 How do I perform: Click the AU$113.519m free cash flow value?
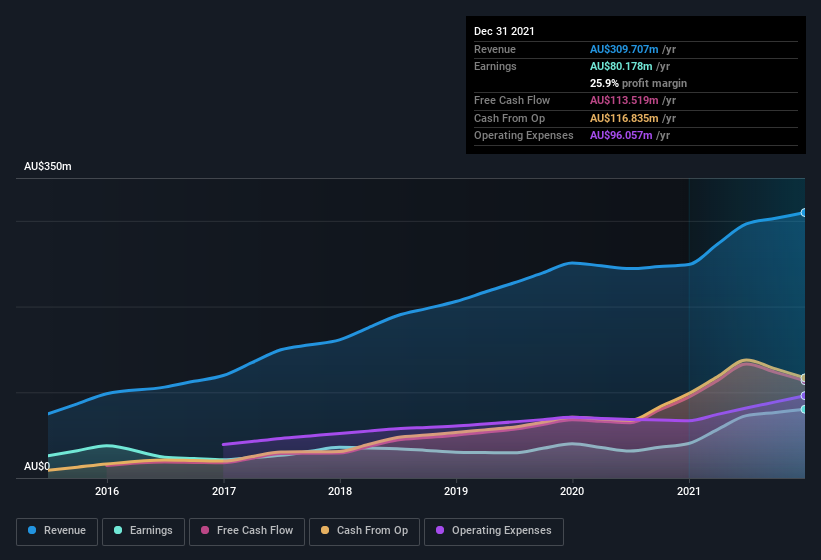624,100
